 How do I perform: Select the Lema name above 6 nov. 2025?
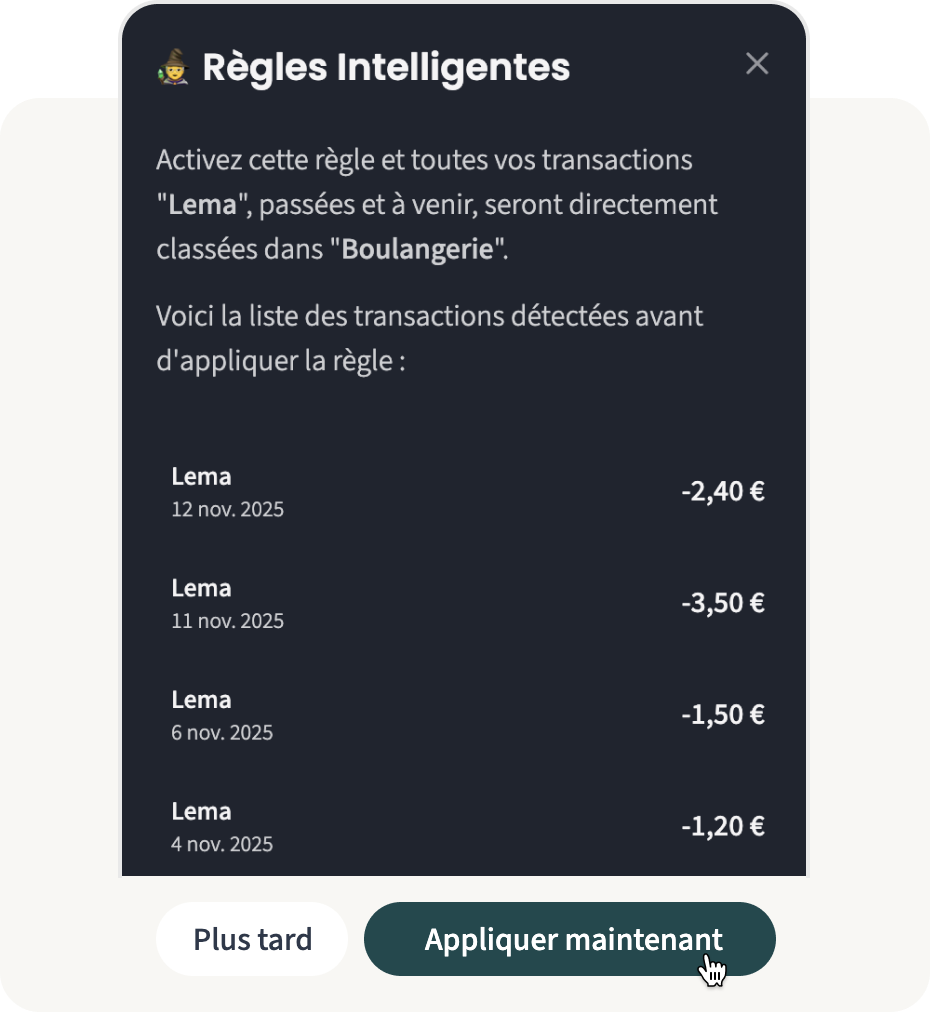pyautogui.click(x=201, y=700)
